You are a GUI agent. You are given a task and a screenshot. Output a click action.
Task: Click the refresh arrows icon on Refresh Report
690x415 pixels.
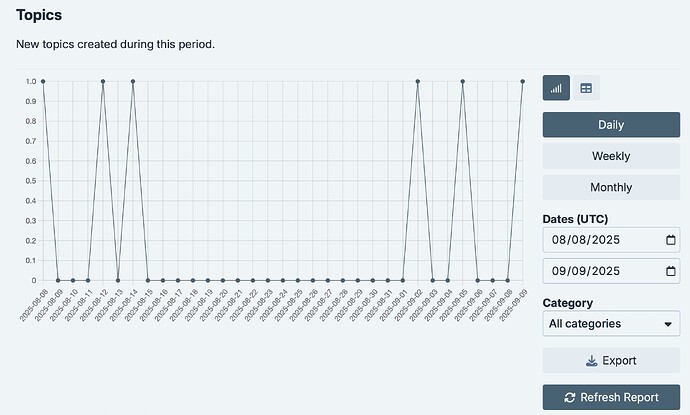570,397
